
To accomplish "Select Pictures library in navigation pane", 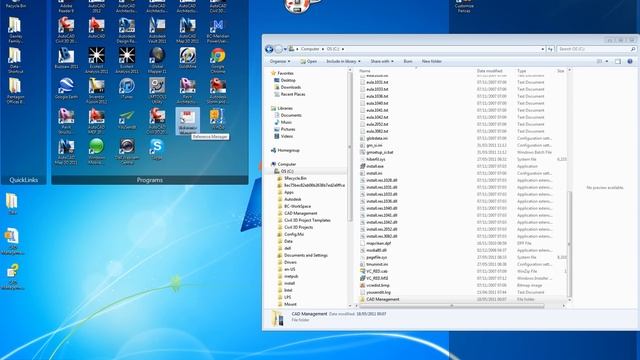I will tap(284, 129).
